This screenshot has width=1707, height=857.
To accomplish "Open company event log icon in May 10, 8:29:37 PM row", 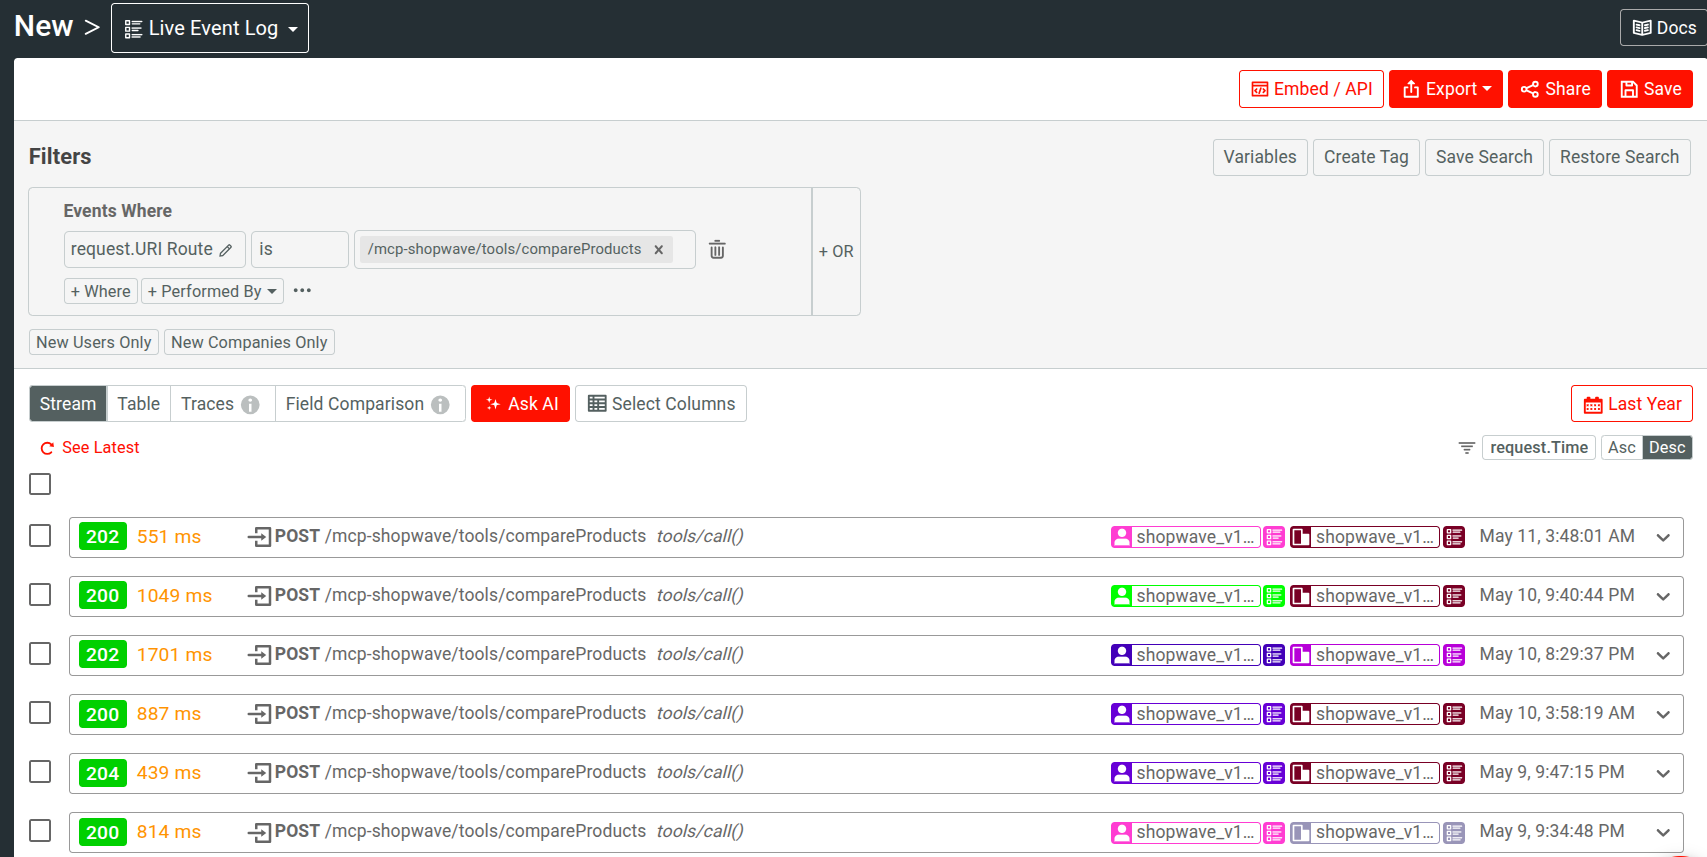I will click(x=1454, y=655).
